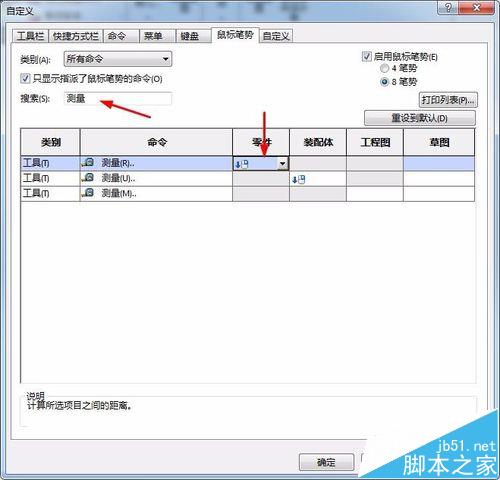Screen dimensions: 500x480
Task: Select the 测量(U).. command text
Action: [118, 178]
